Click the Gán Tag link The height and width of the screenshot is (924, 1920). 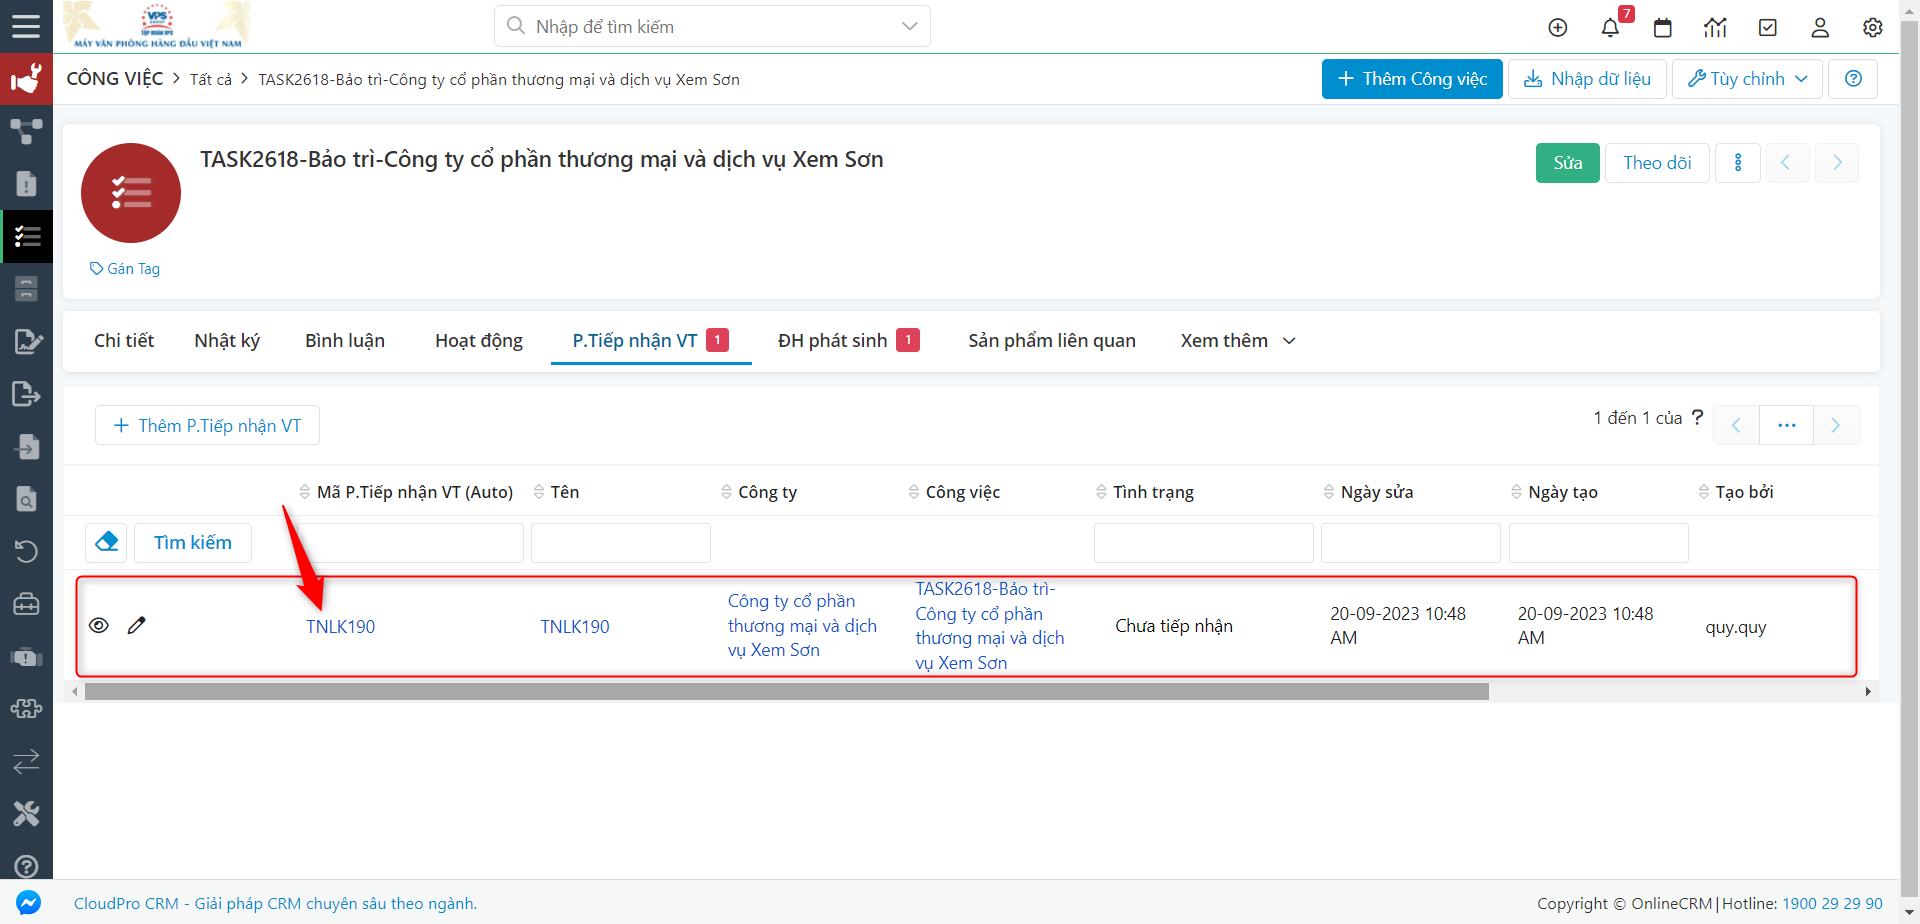coord(125,269)
